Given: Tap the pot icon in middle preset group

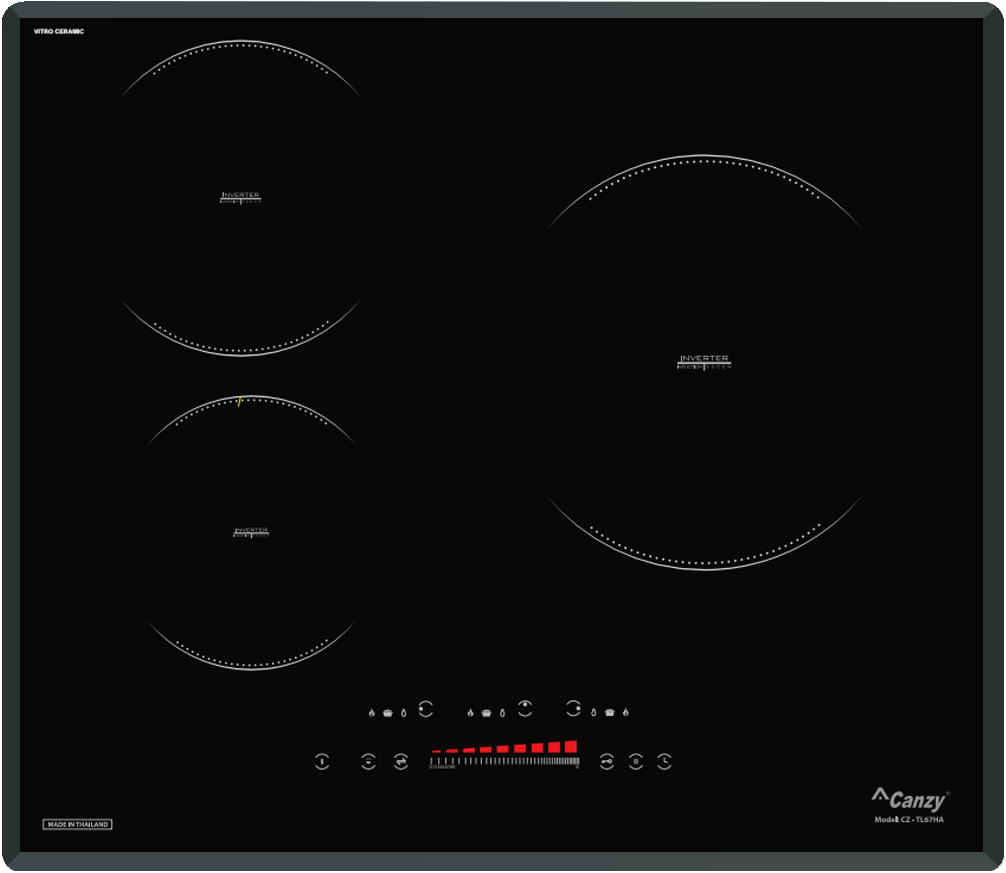Looking at the screenshot, I should click(x=486, y=713).
